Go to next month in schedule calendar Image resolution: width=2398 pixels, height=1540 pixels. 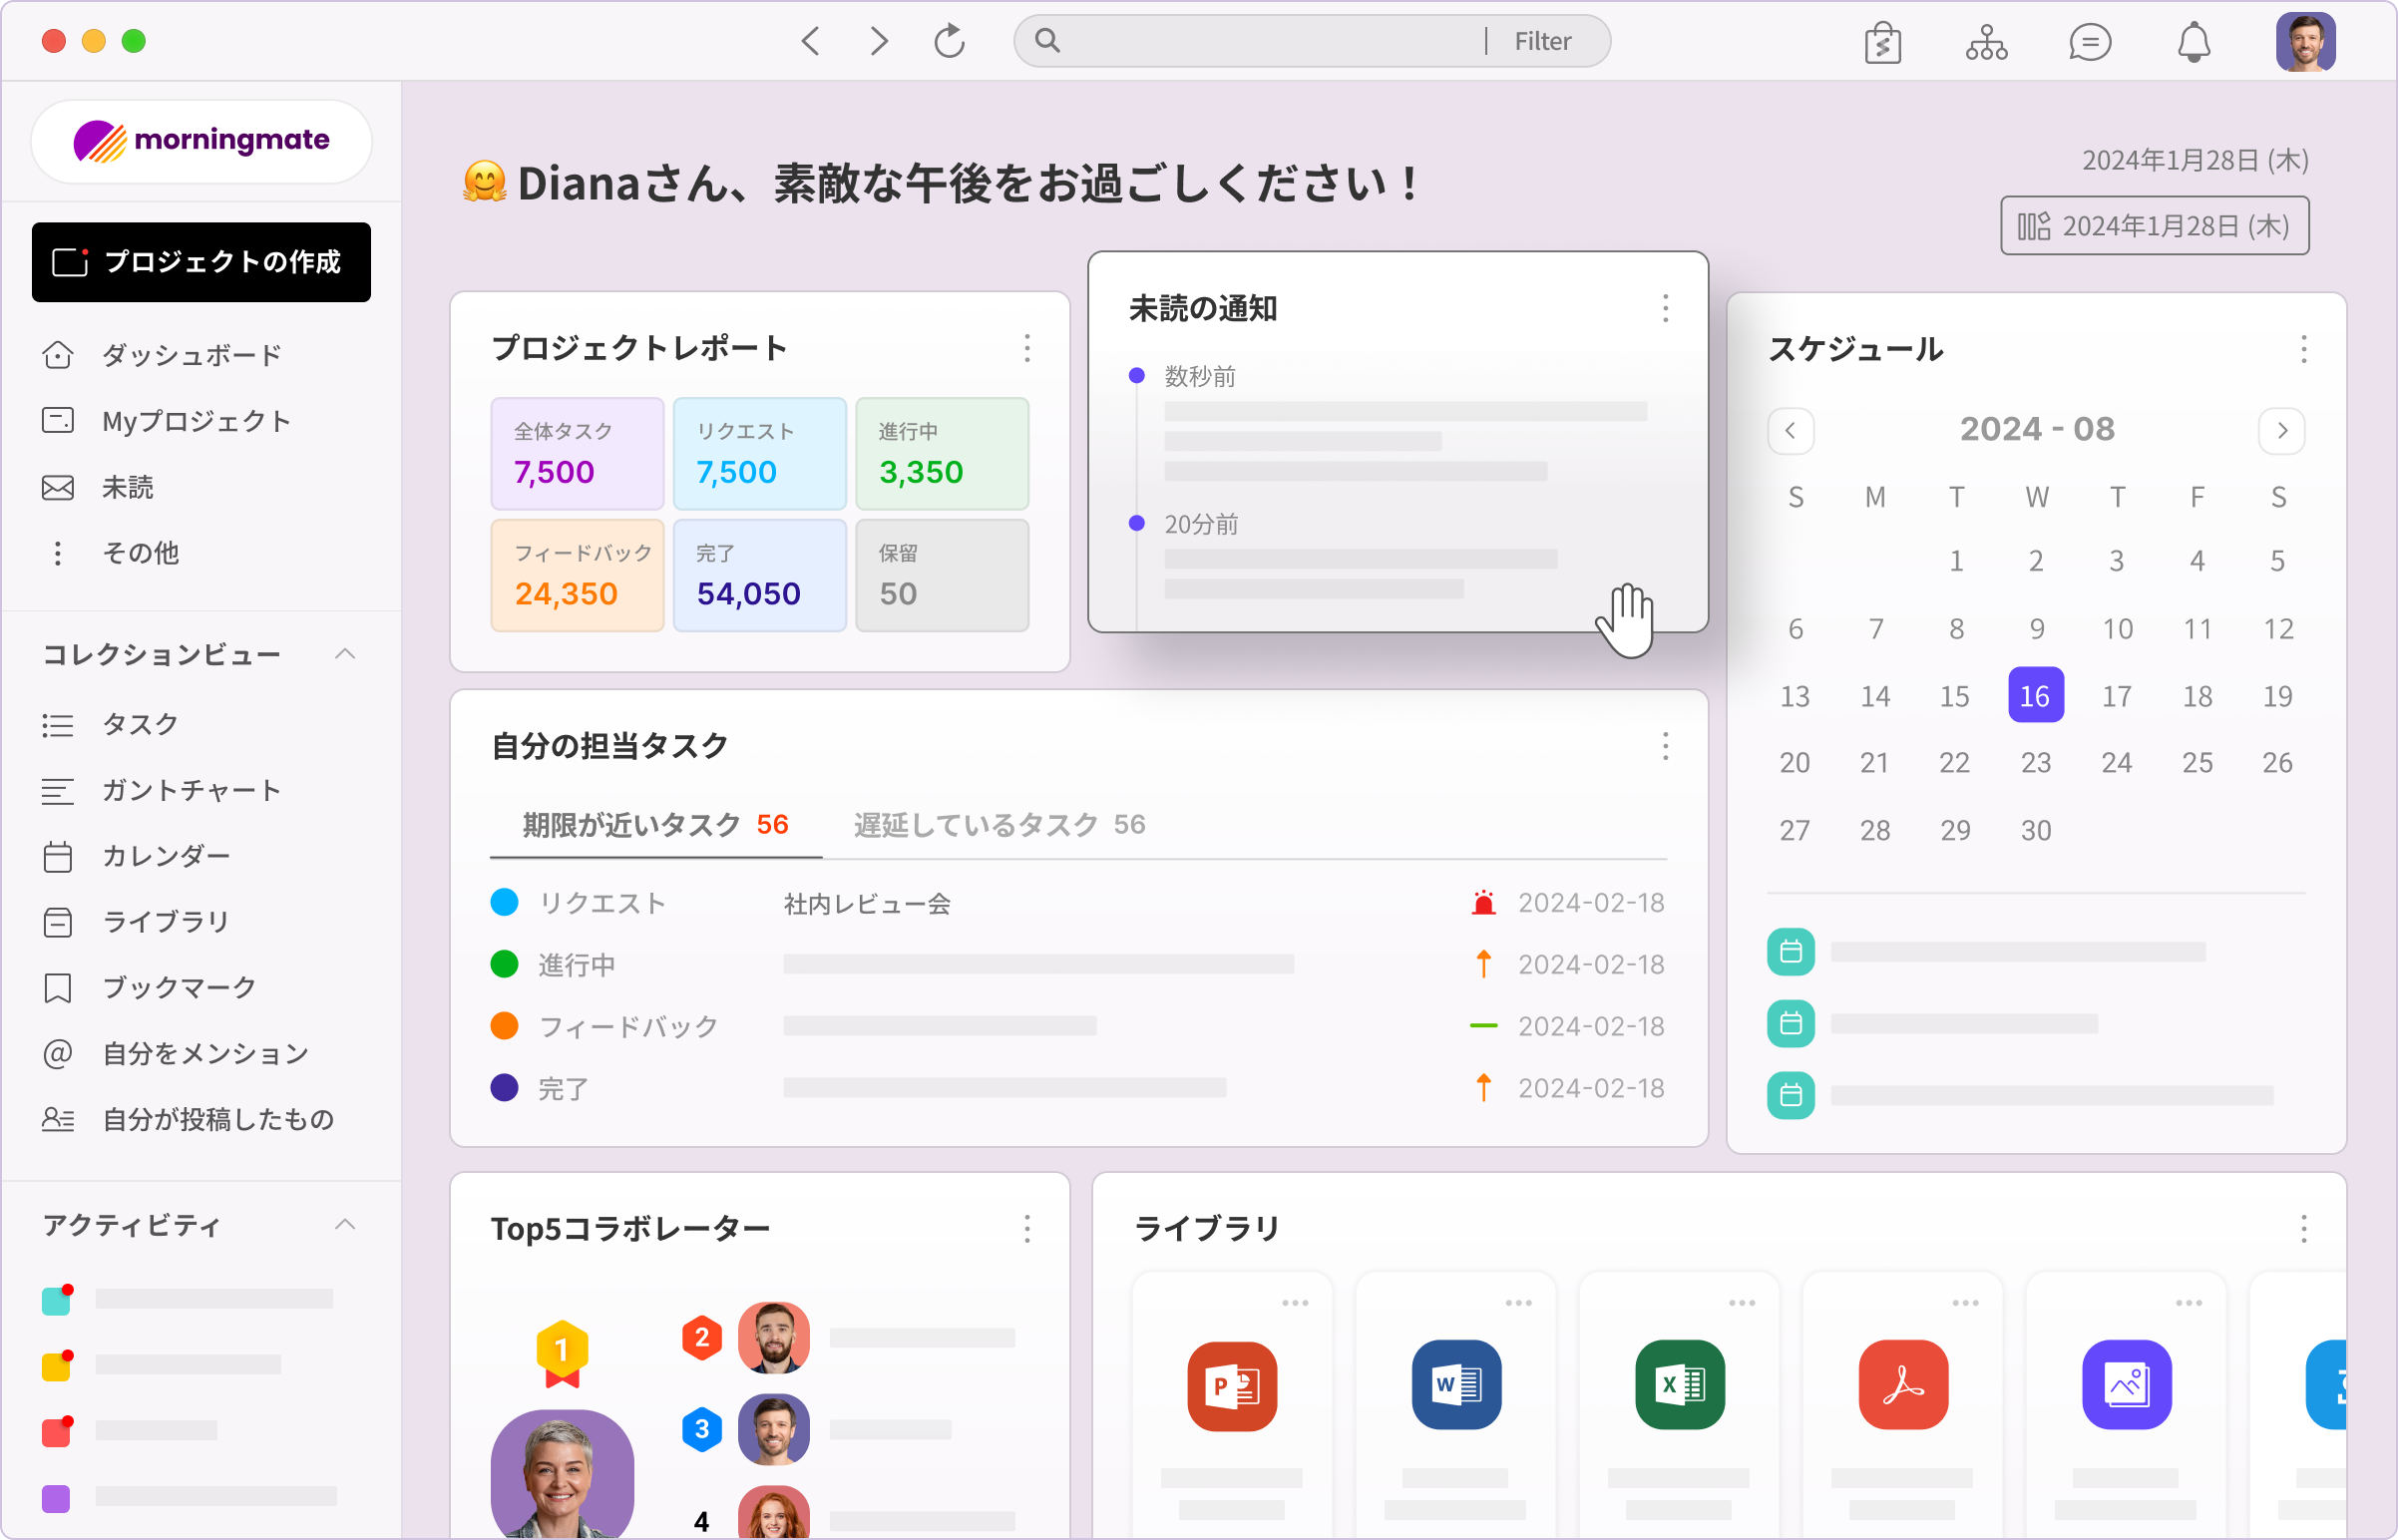pos(2281,430)
